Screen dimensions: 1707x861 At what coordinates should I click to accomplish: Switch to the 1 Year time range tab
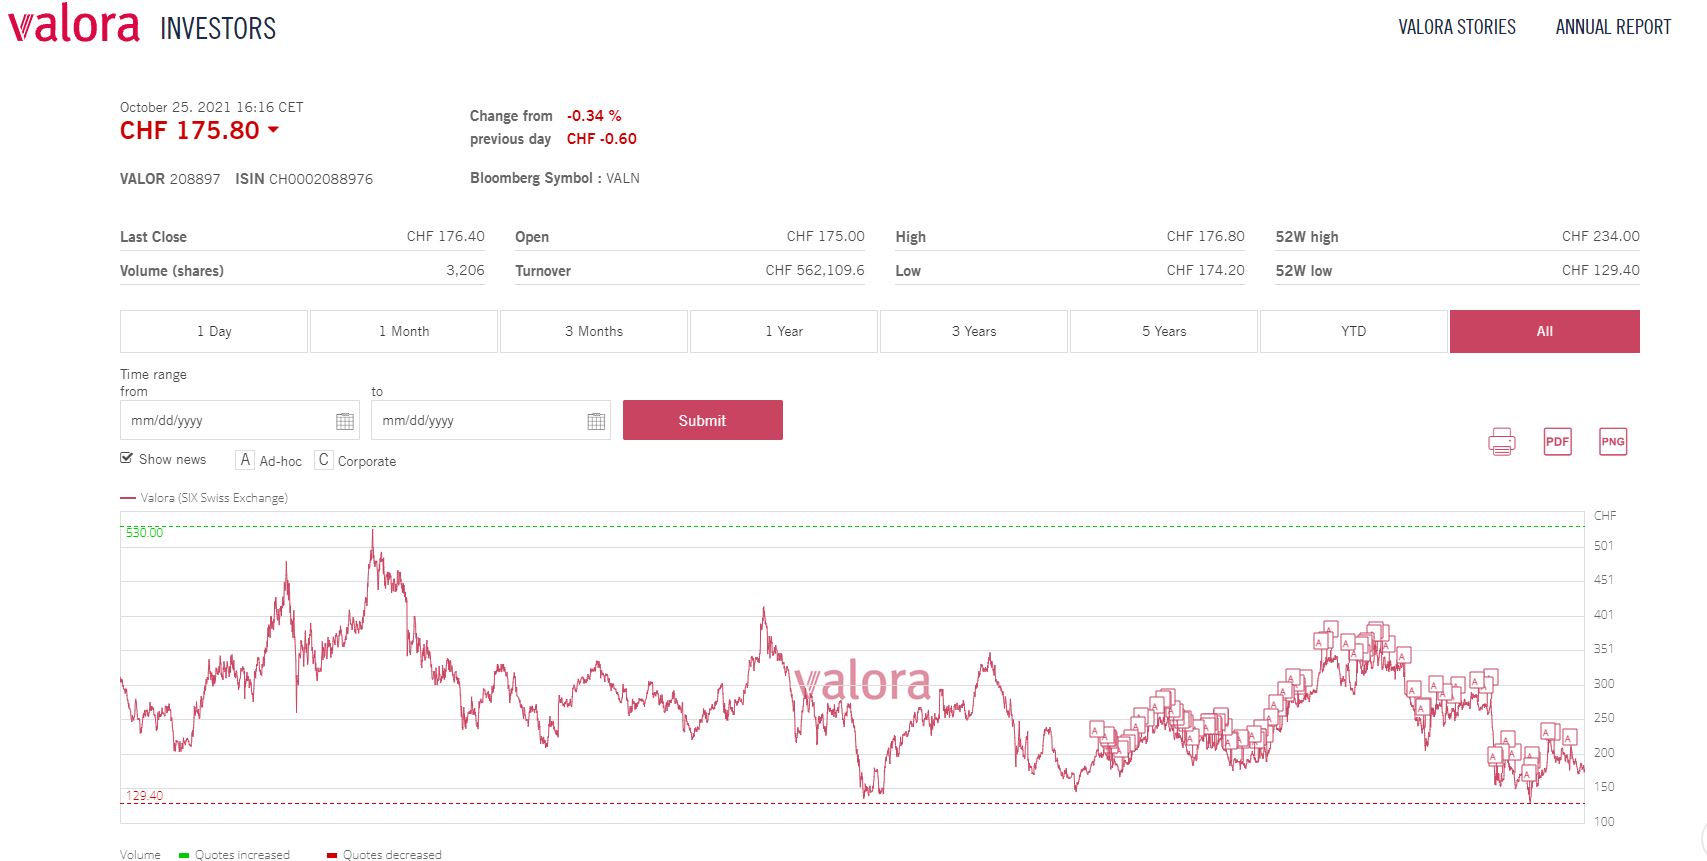tap(783, 331)
